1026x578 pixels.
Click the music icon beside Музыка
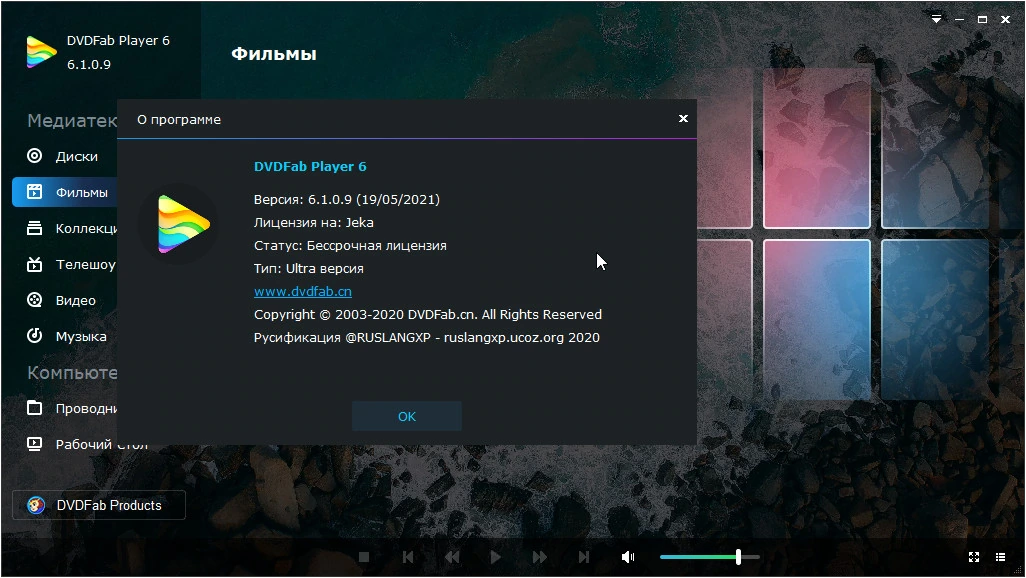click(x=34, y=336)
